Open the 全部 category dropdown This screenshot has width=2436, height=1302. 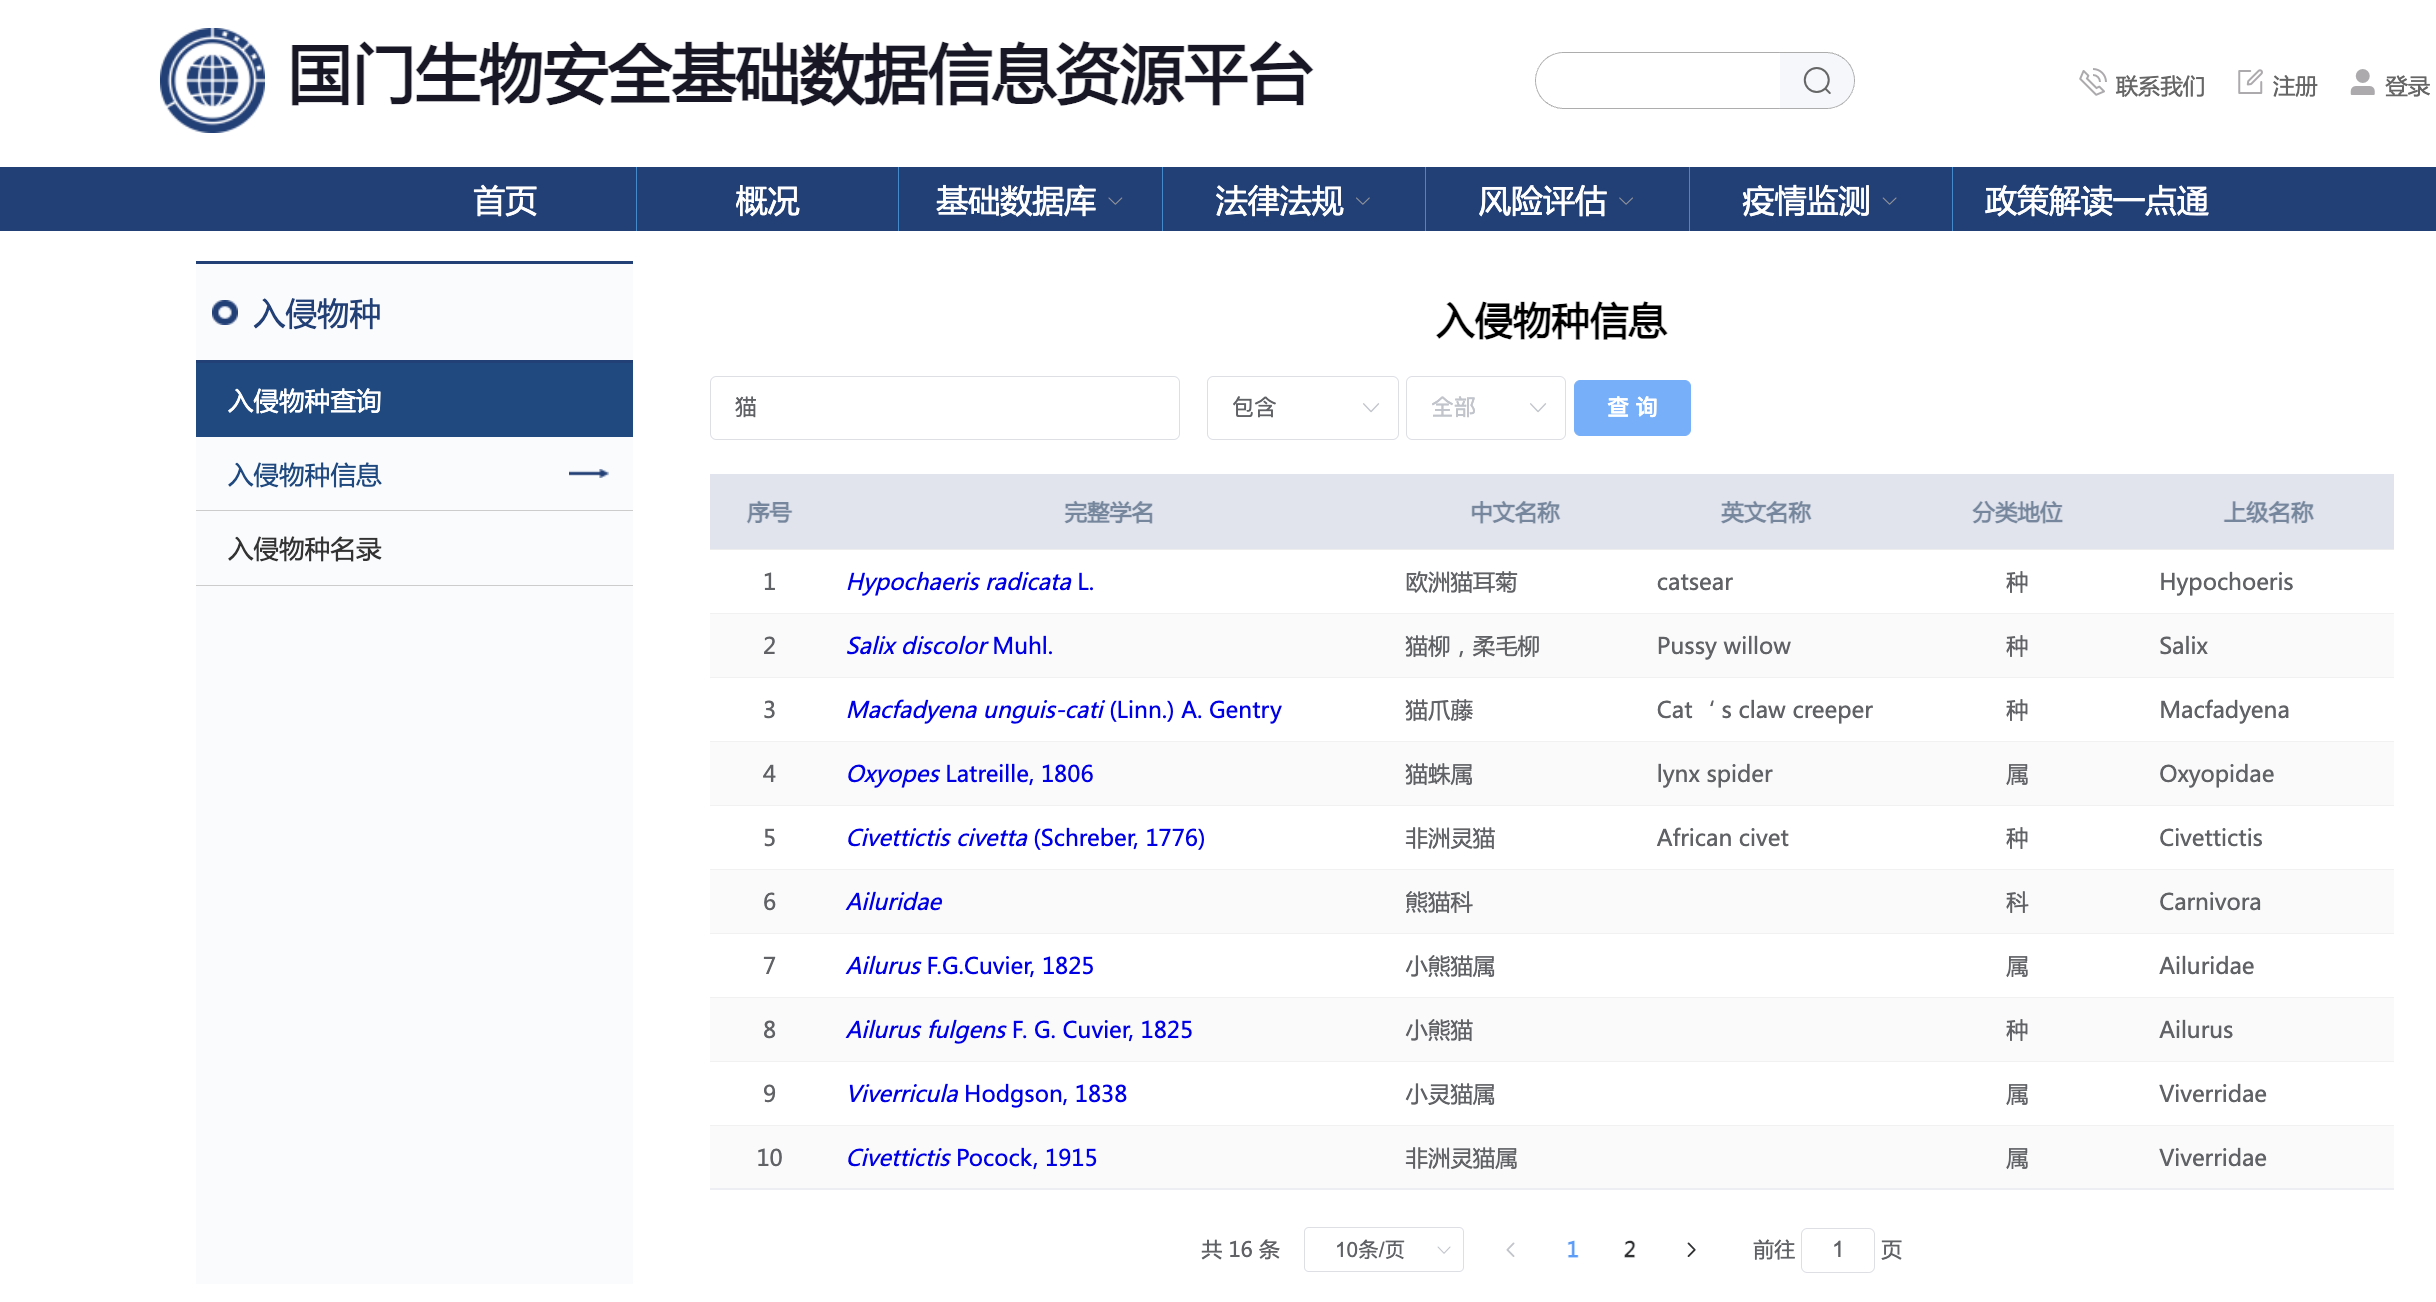[x=1485, y=408]
